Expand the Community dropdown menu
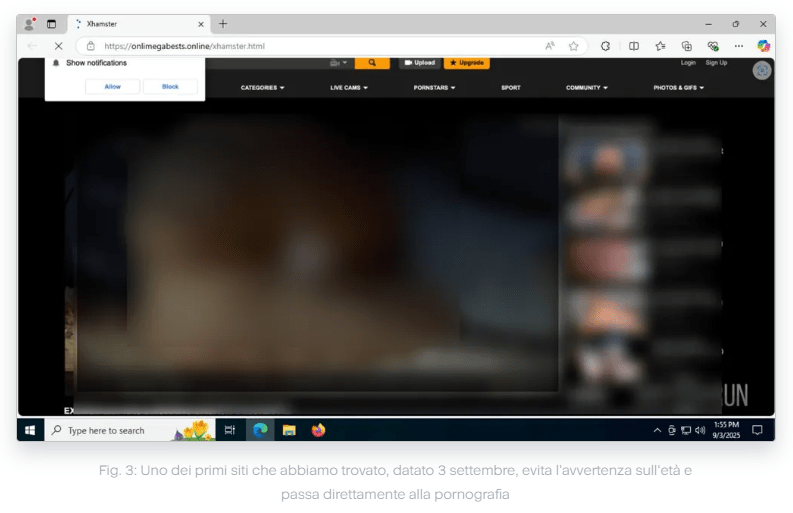793x513 pixels. tap(586, 88)
